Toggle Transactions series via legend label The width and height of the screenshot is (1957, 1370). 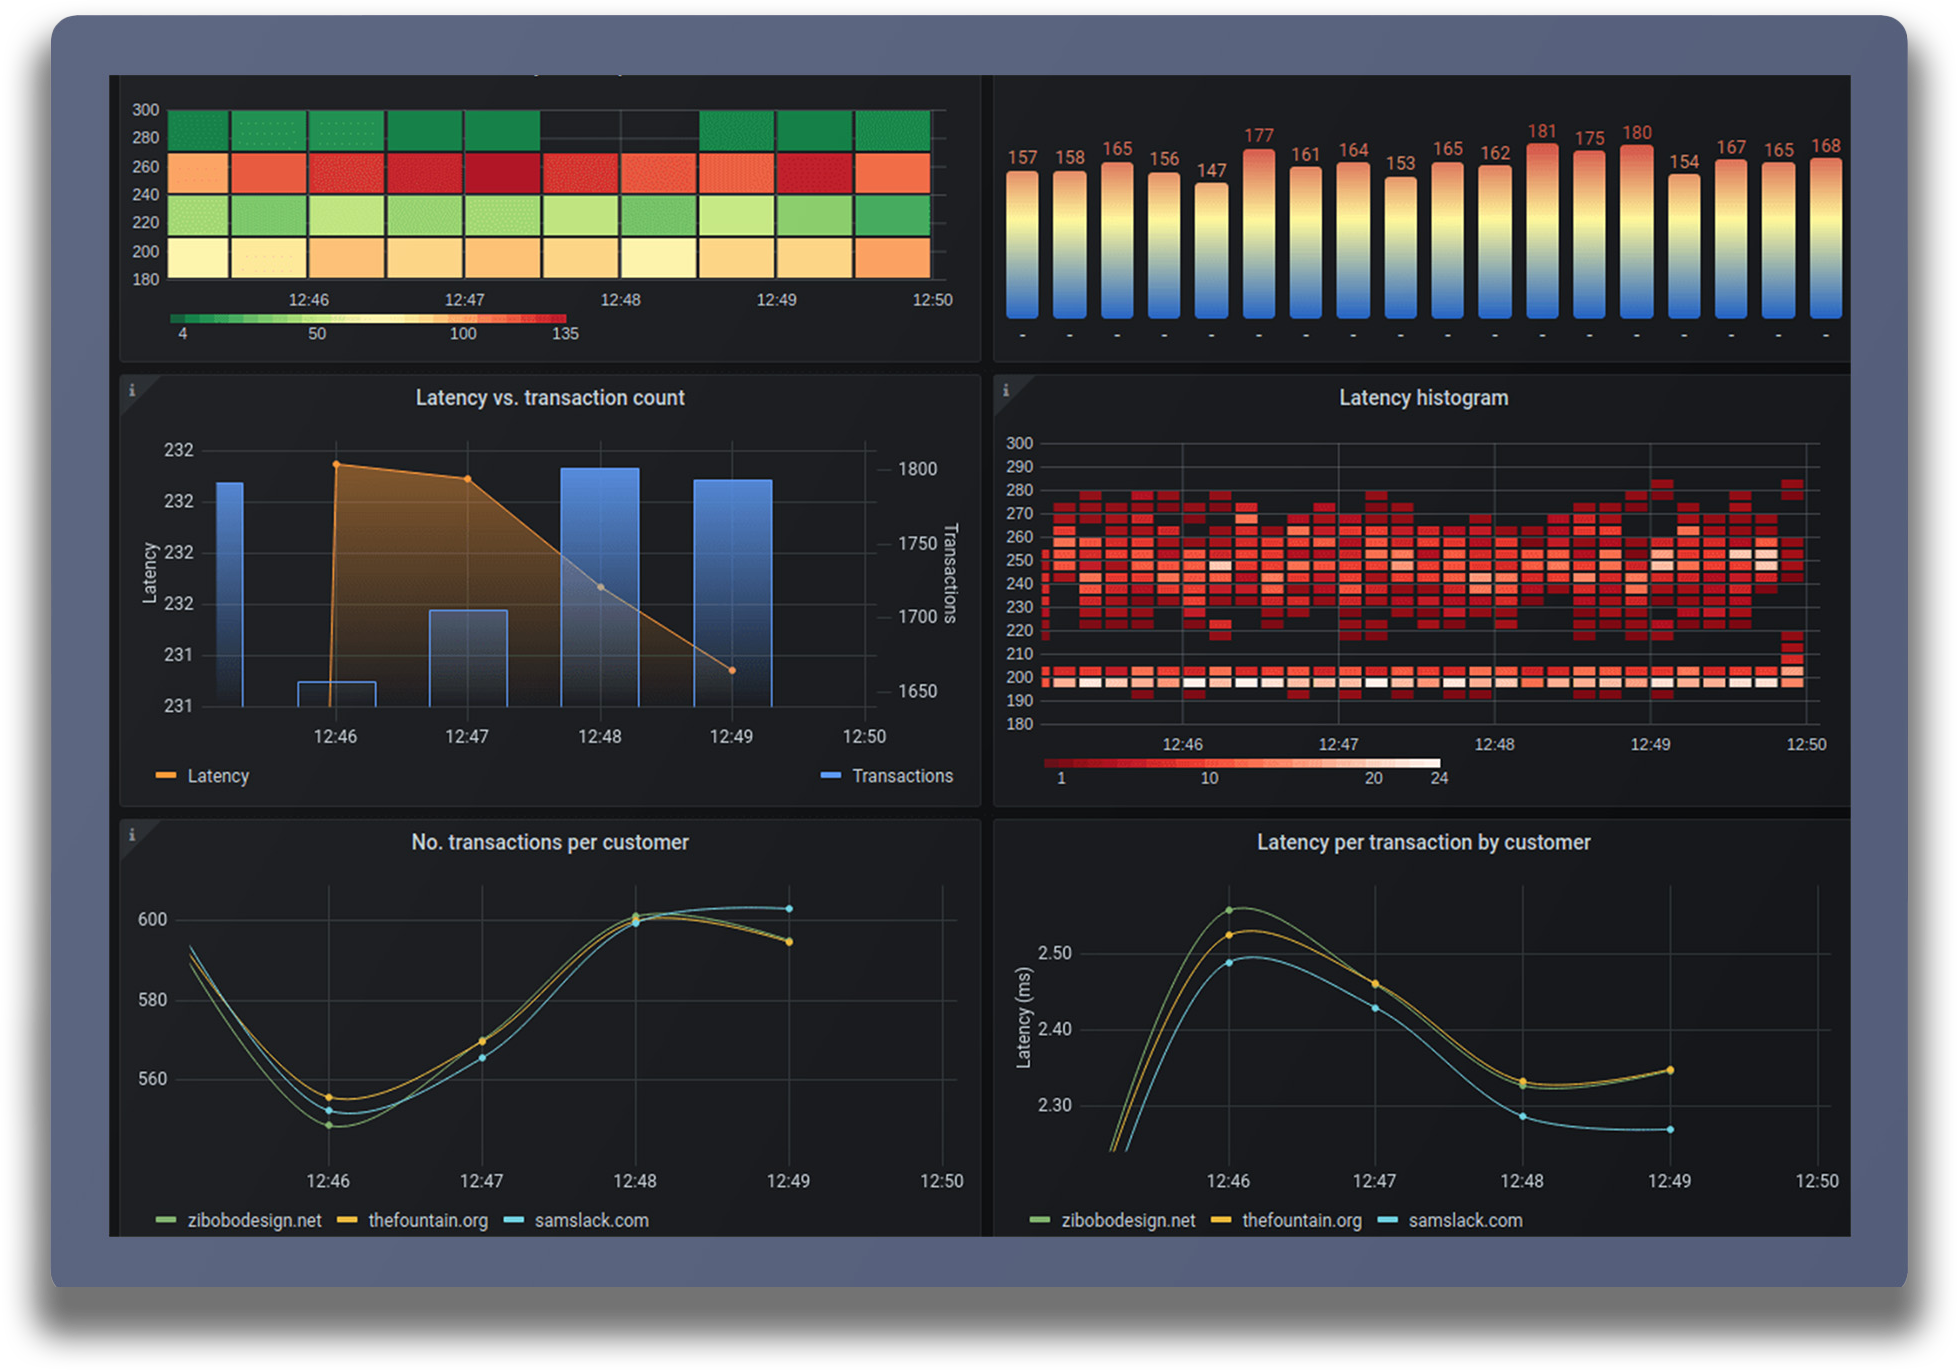902,776
